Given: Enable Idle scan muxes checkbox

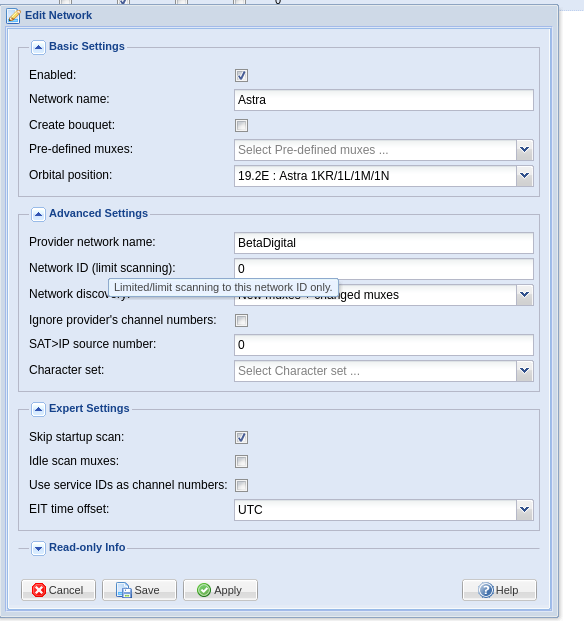Looking at the screenshot, I should 241,461.
